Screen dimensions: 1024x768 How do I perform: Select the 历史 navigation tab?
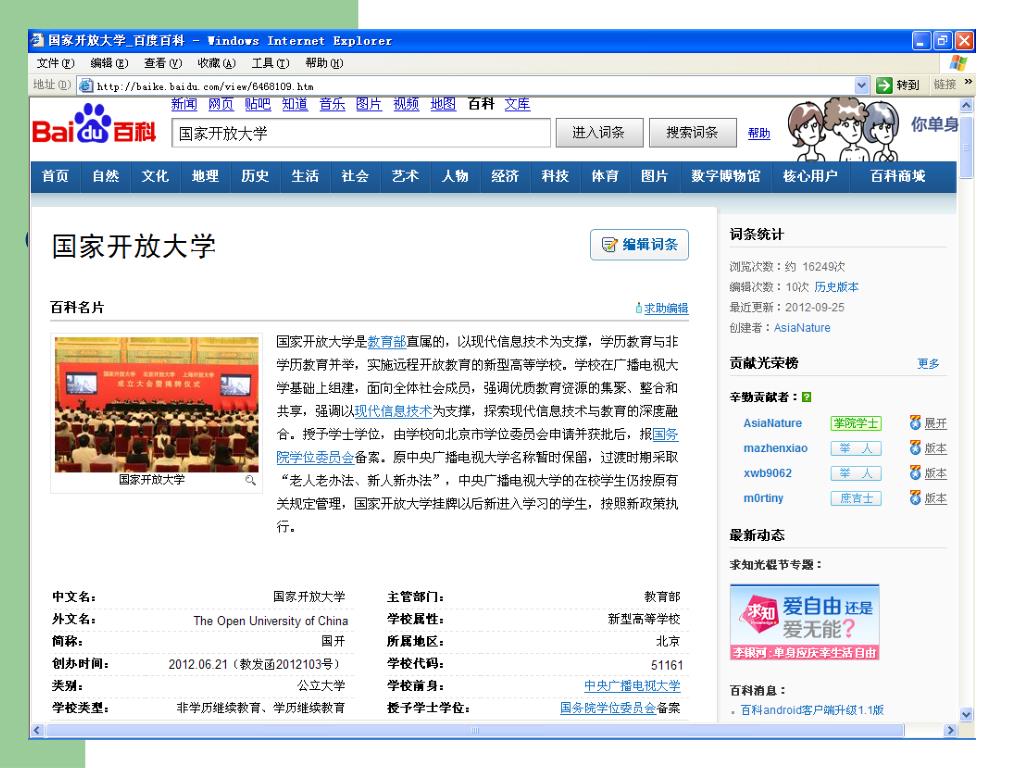pyautogui.click(x=255, y=176)
